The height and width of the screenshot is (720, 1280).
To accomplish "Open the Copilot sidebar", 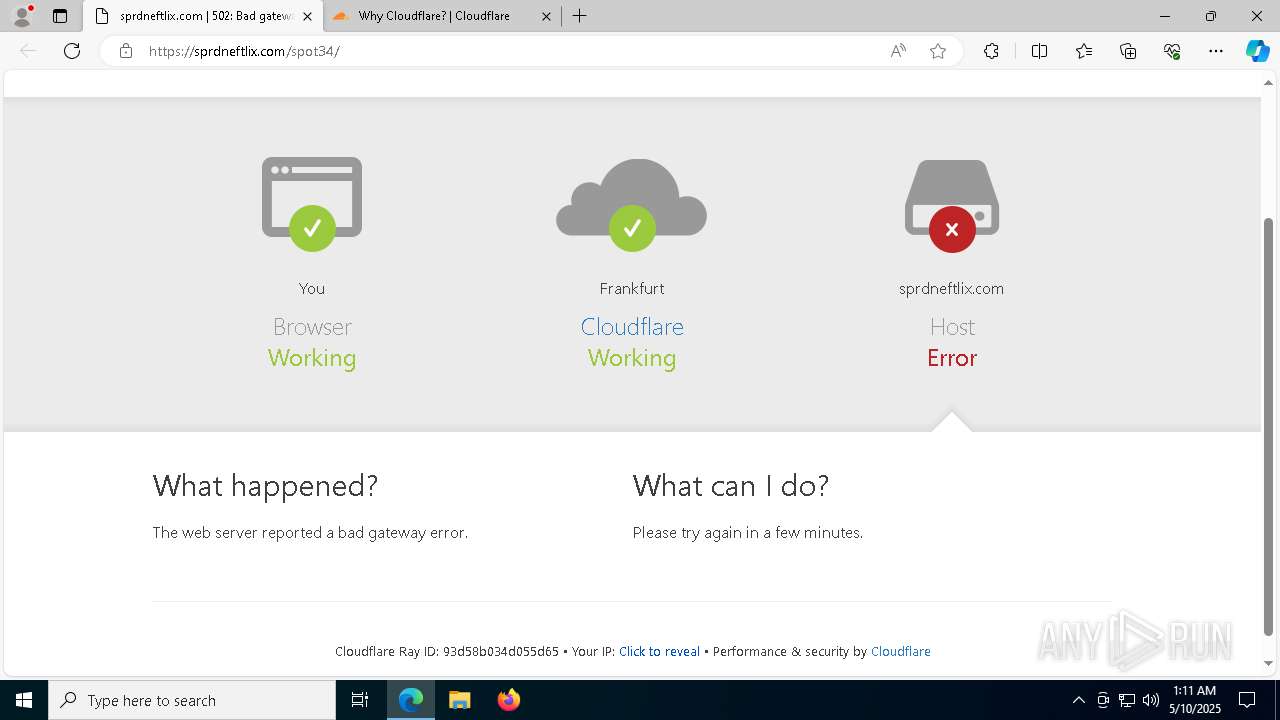I will pos(1257,51).
